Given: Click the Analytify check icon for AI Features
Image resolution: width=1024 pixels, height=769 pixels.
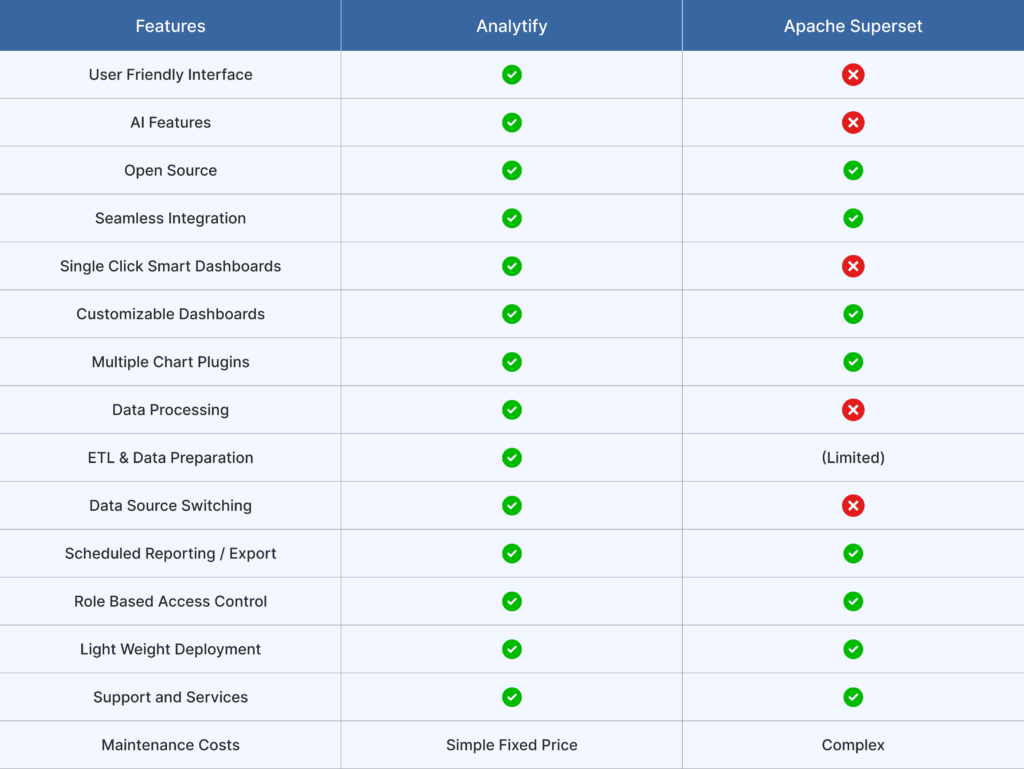Looking at the screenshot, I should pyautogui.click(x=512, y=123).
